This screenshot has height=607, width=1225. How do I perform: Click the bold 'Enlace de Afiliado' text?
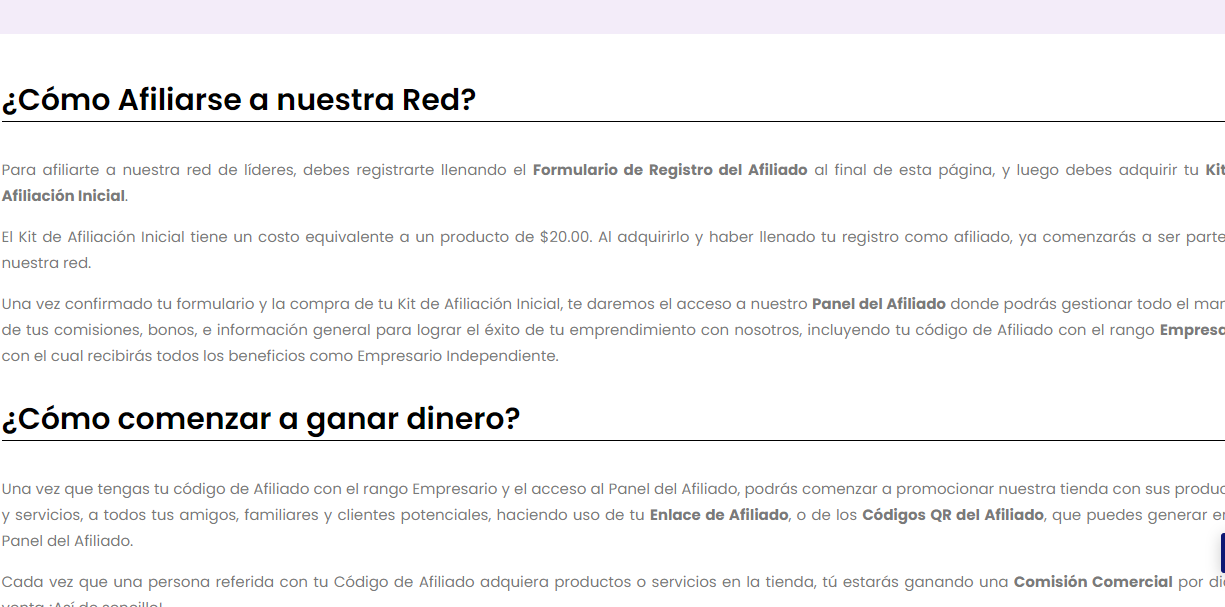[718, 515]
